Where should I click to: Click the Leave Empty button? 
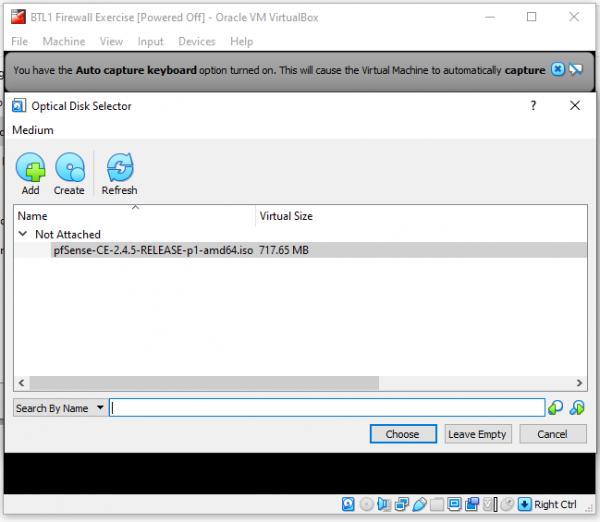pos(478,434)
